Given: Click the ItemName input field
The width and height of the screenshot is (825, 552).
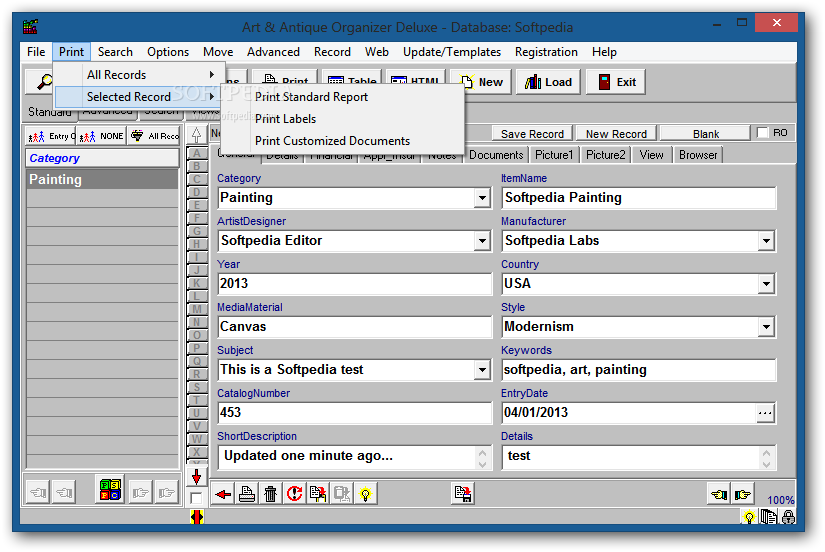Looking at the screenshot, I should (638, 198).
